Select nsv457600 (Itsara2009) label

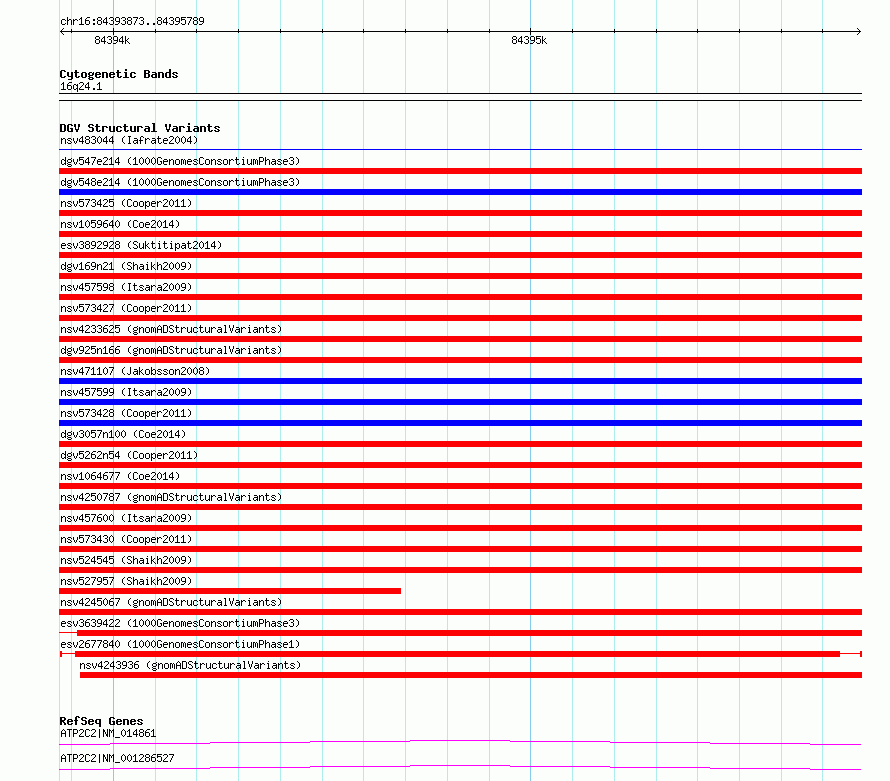coord(126,518)
